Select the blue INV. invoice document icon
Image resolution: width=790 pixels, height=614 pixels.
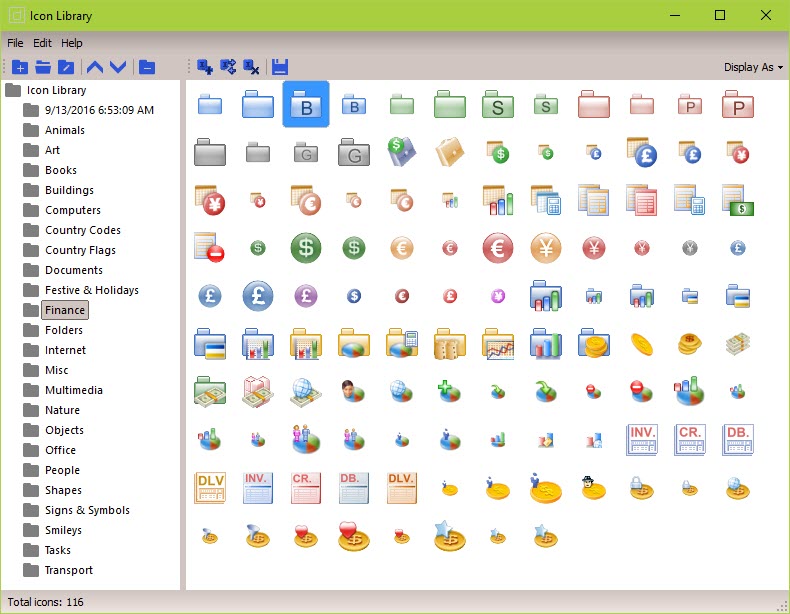642,439
